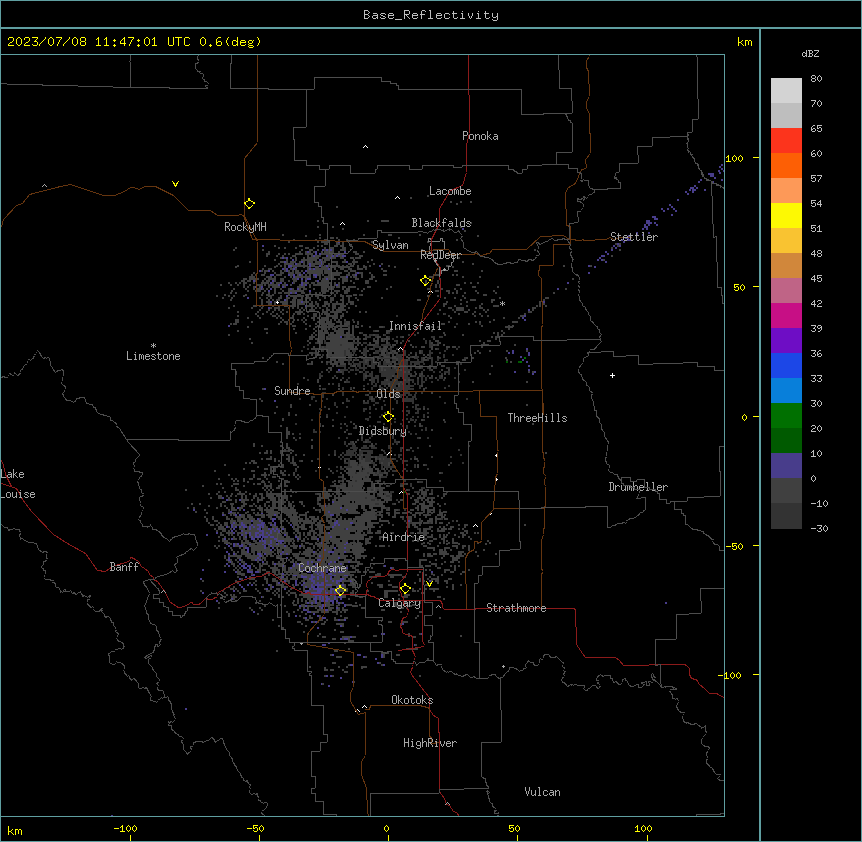
Task: Click the slate purple 0-10 dBZ swatch
Action: (786, 466)
